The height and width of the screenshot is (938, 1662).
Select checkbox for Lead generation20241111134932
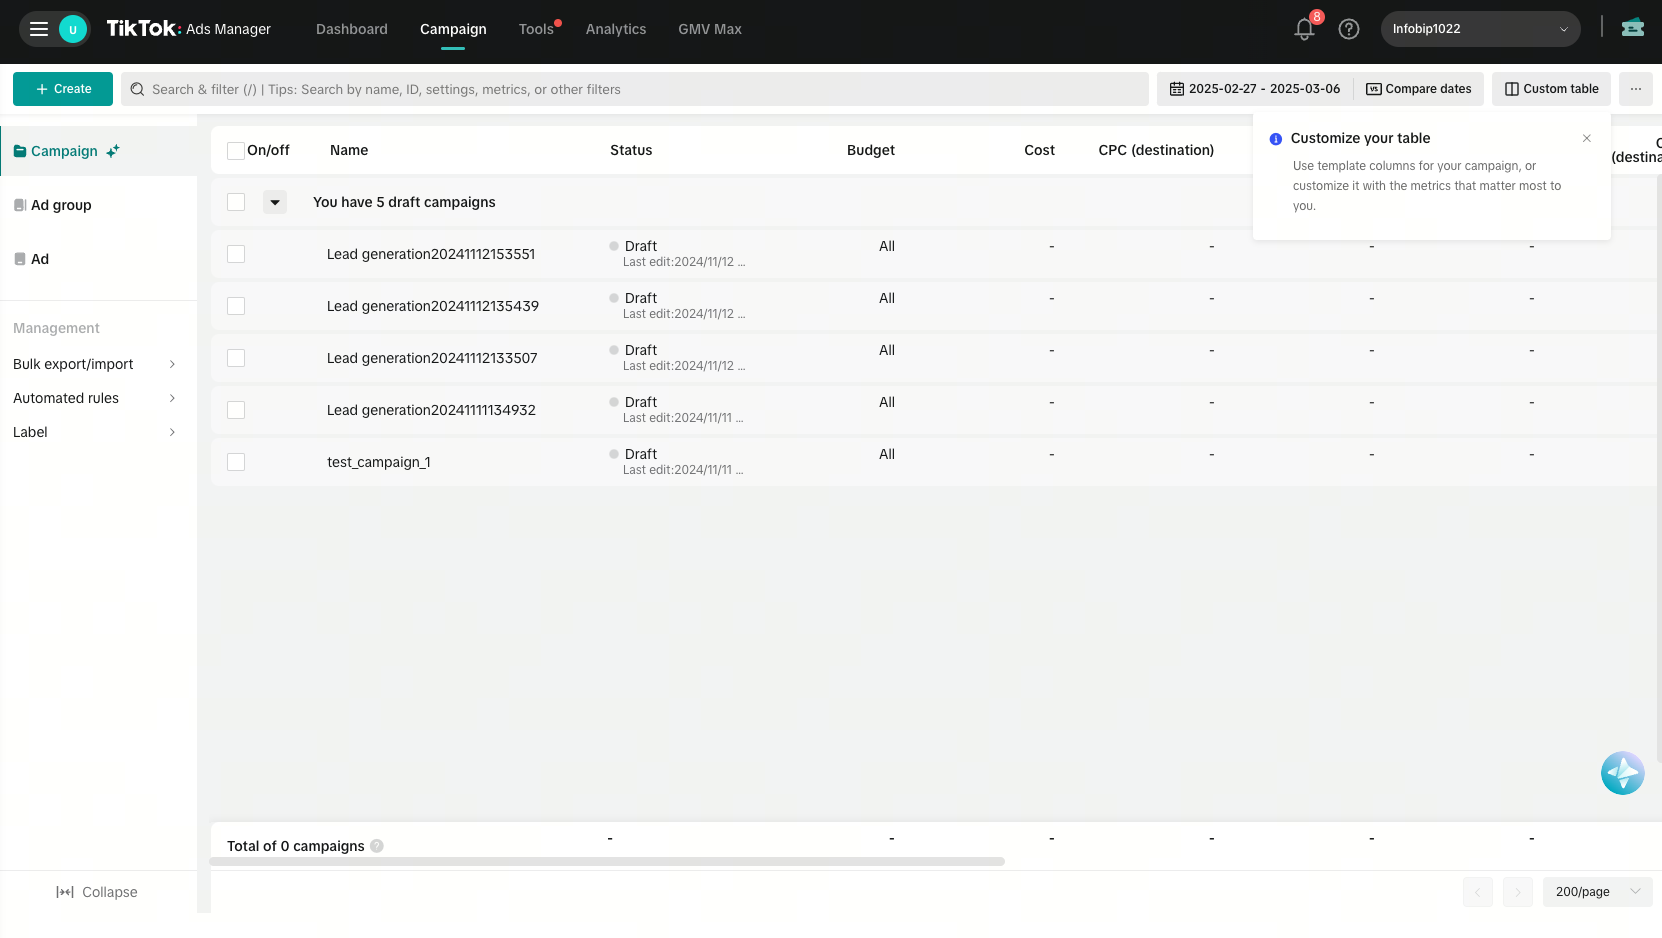[236, 410]
